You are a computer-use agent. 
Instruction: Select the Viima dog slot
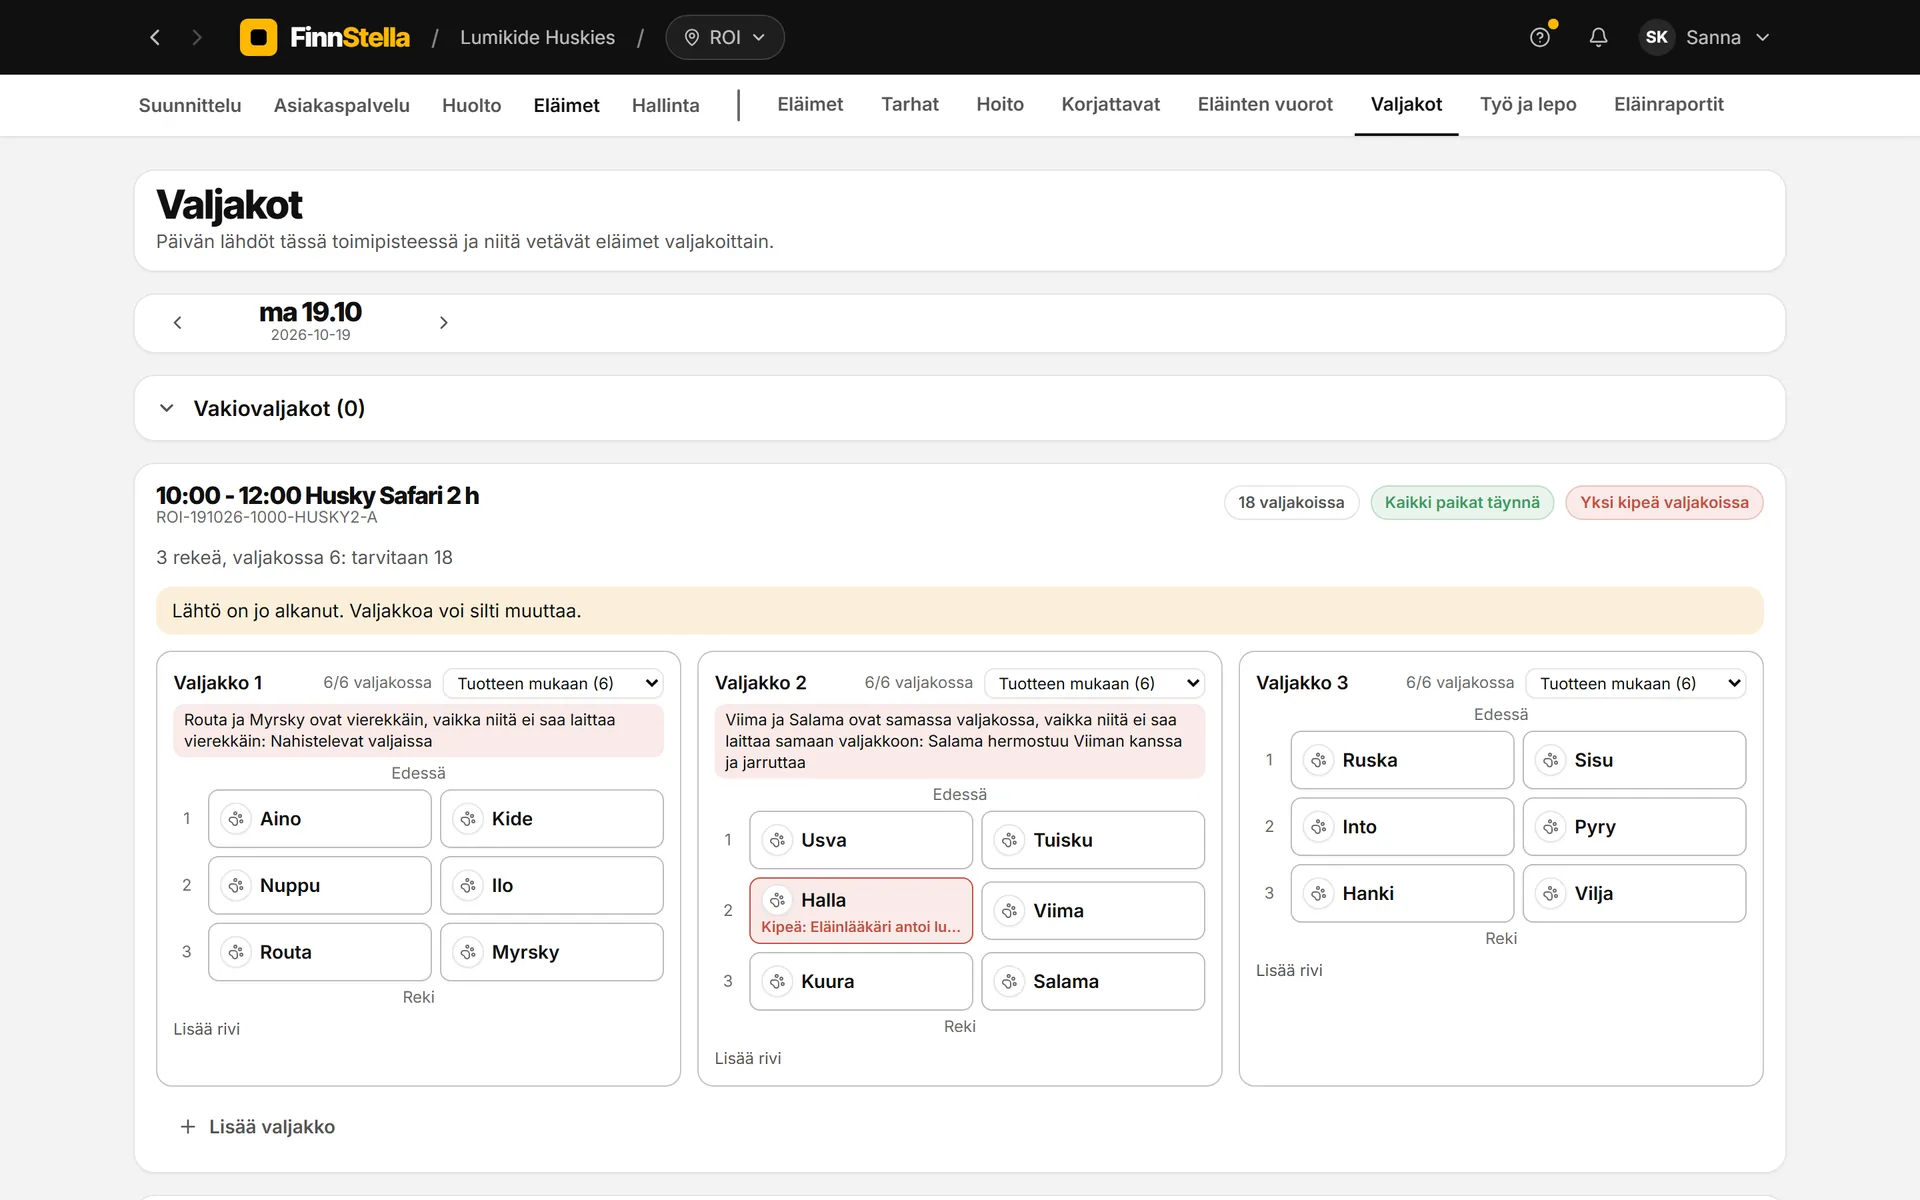coord(1093,910)
